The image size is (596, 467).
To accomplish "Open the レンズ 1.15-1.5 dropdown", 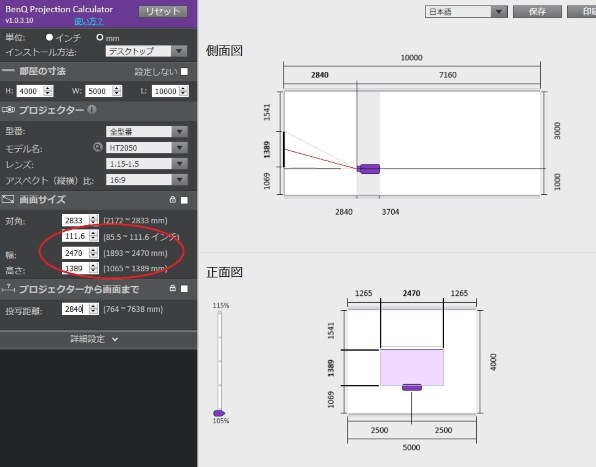I will coord(146,164).
